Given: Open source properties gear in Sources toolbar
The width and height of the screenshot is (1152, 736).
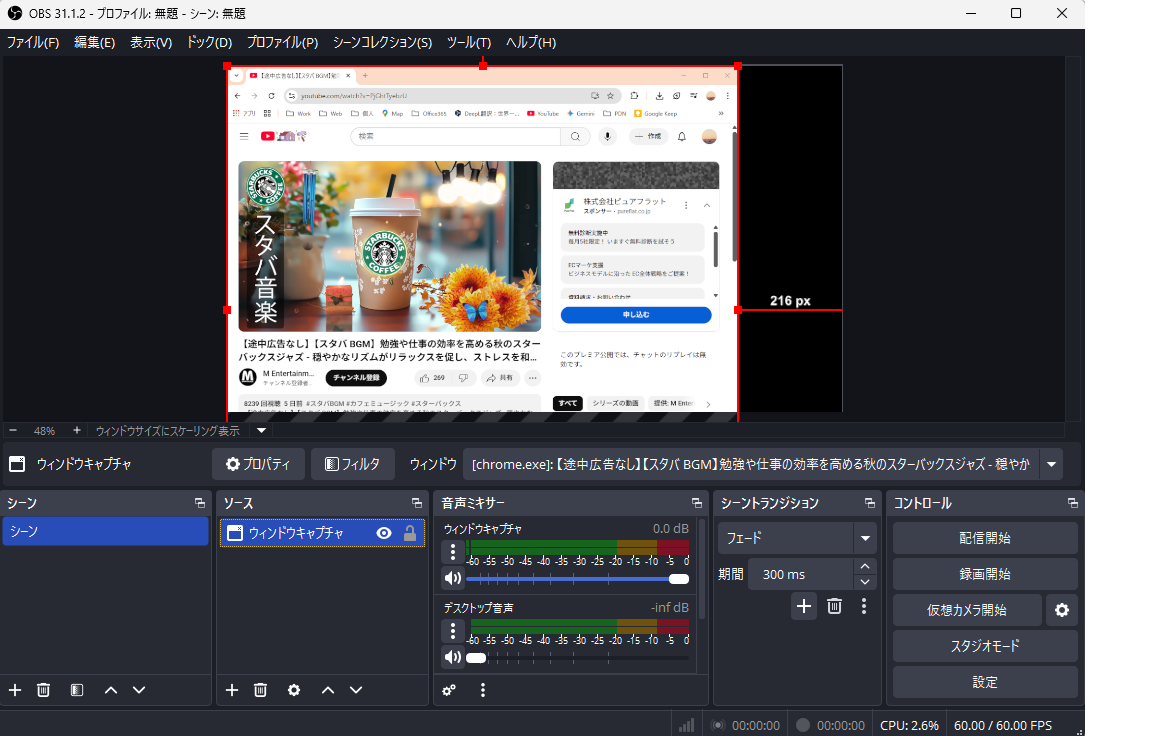Looking at the screenshot, I should (x=294, y=690).
